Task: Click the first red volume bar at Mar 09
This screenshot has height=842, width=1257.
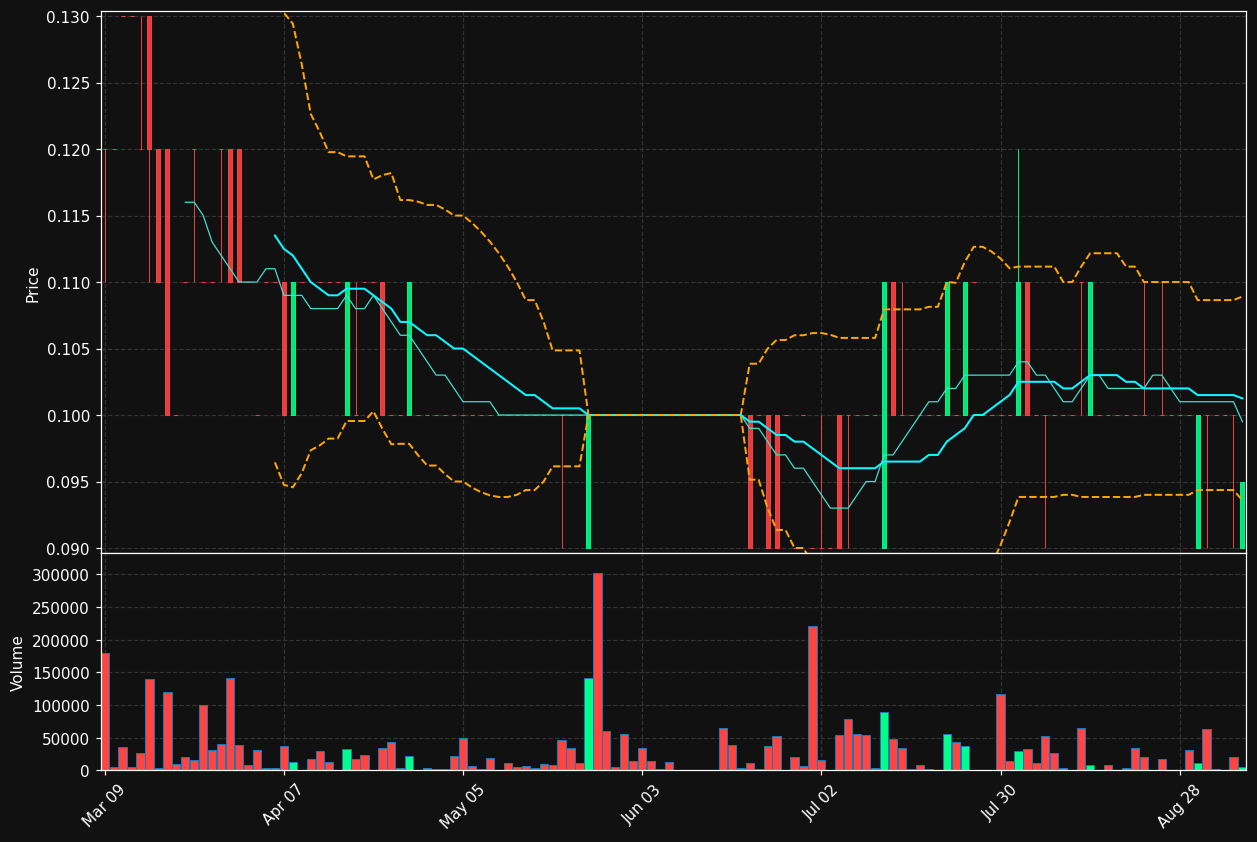Action: point(105,712)
